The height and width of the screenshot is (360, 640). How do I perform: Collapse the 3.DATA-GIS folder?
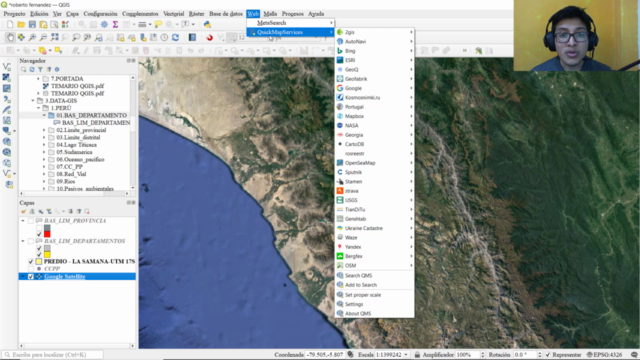coord(33,100)
